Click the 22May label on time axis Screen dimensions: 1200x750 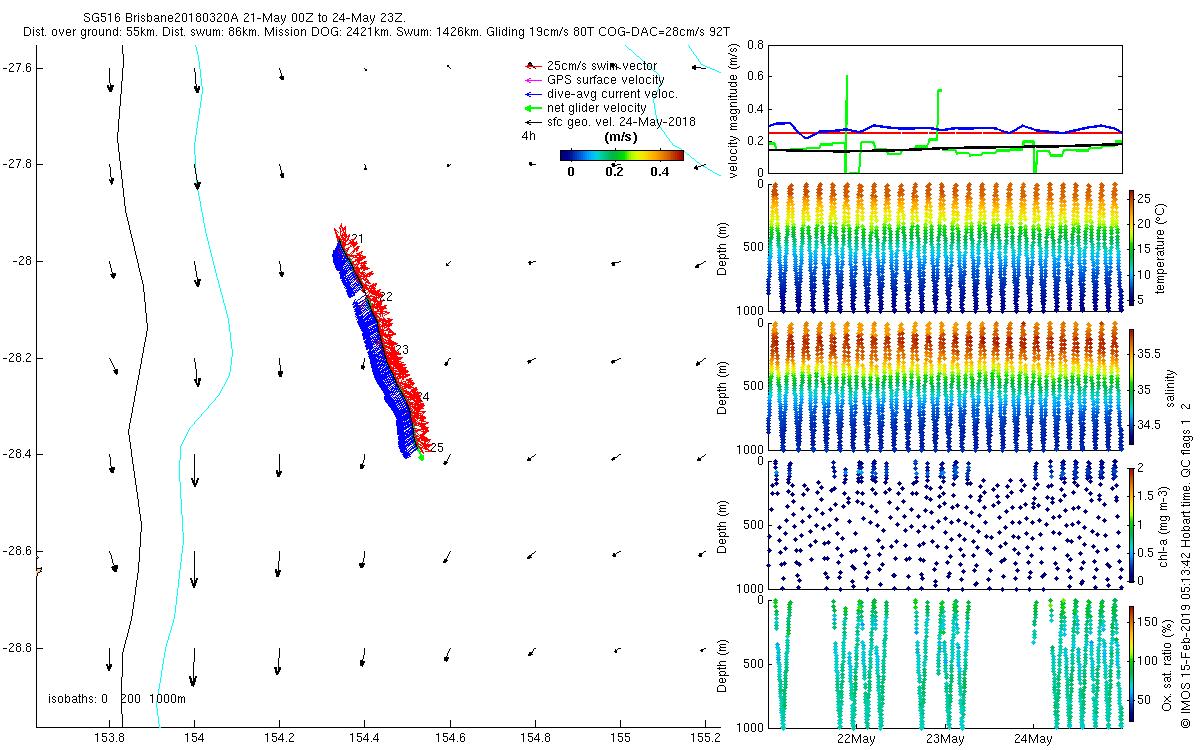click(857, 739)
